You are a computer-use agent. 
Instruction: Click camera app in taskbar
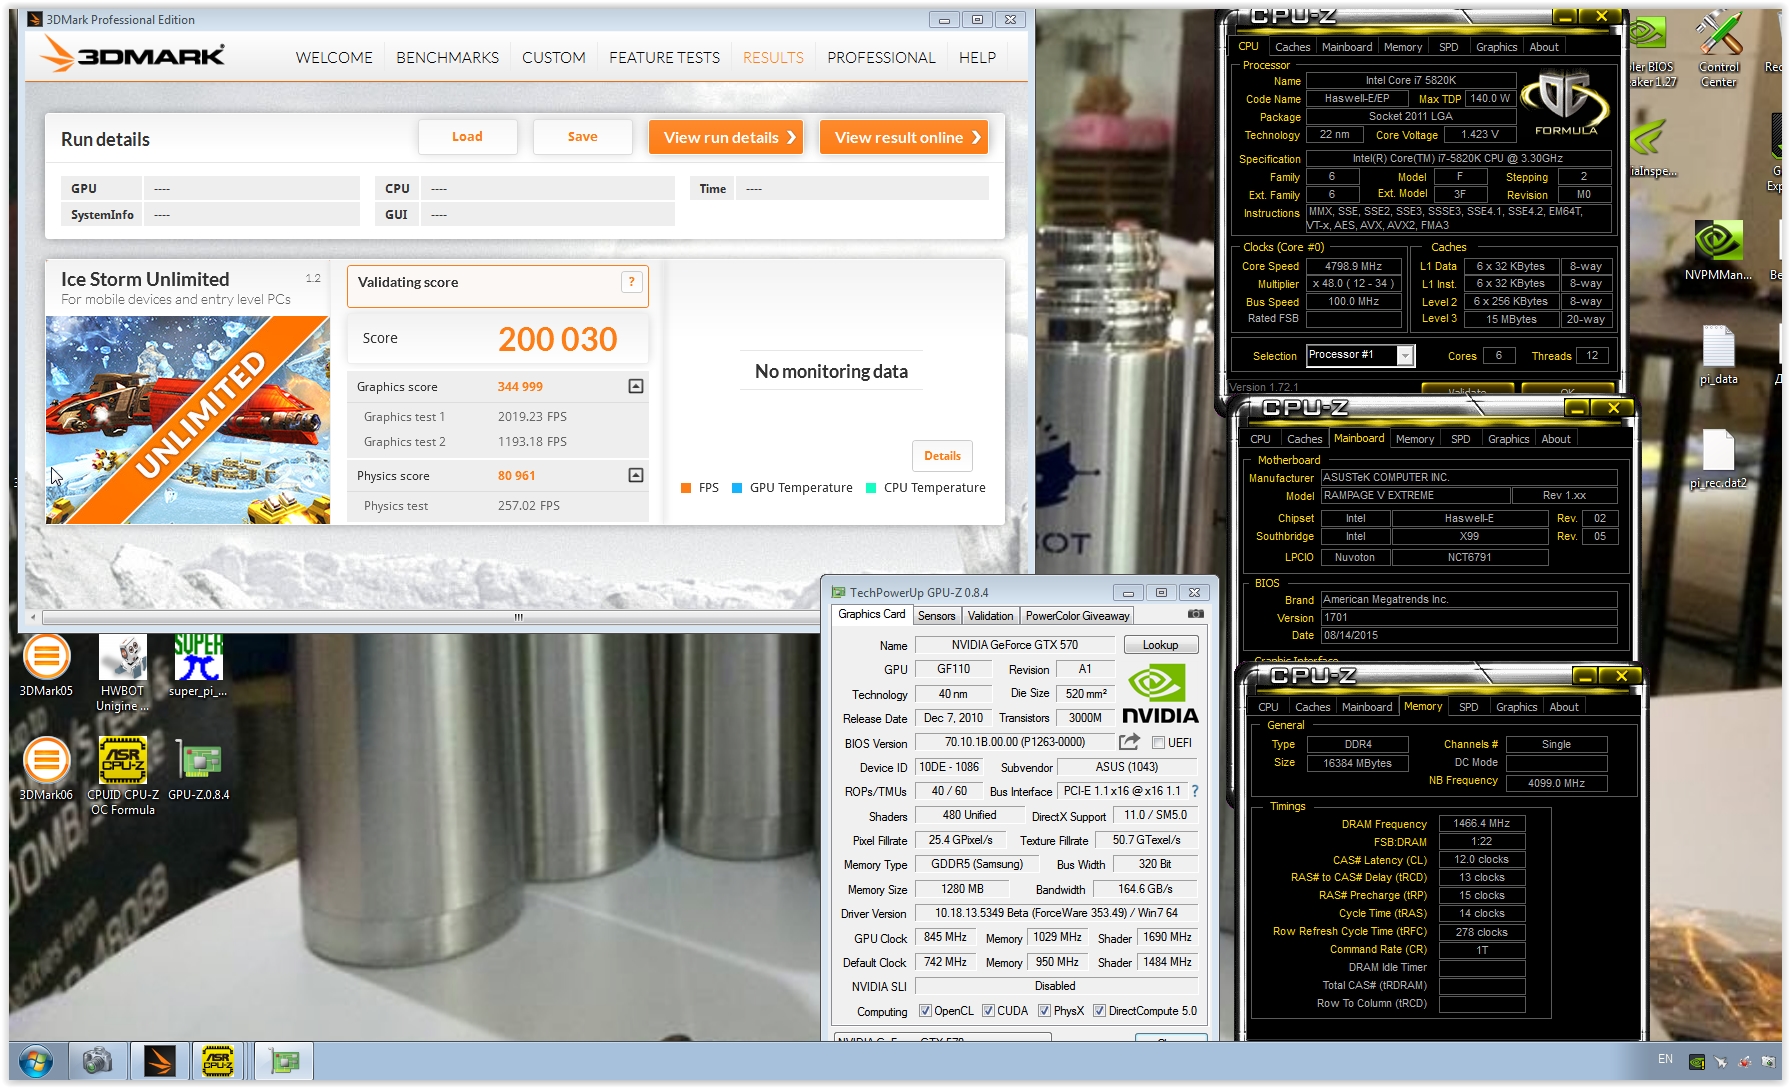97,1061
